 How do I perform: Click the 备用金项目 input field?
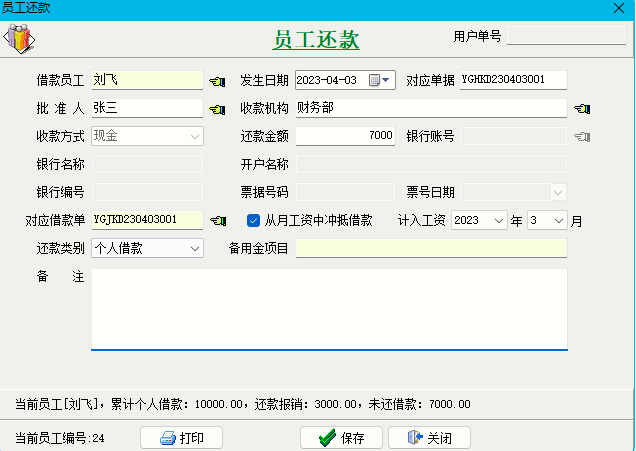click(431, 248)
